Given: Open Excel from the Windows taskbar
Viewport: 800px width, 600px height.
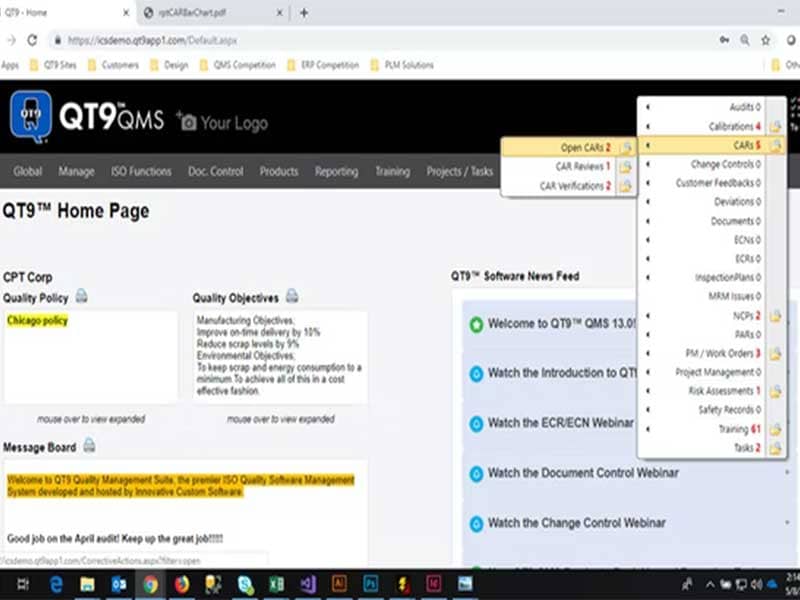Looking at the screenshot, I should tap(276, 583).
